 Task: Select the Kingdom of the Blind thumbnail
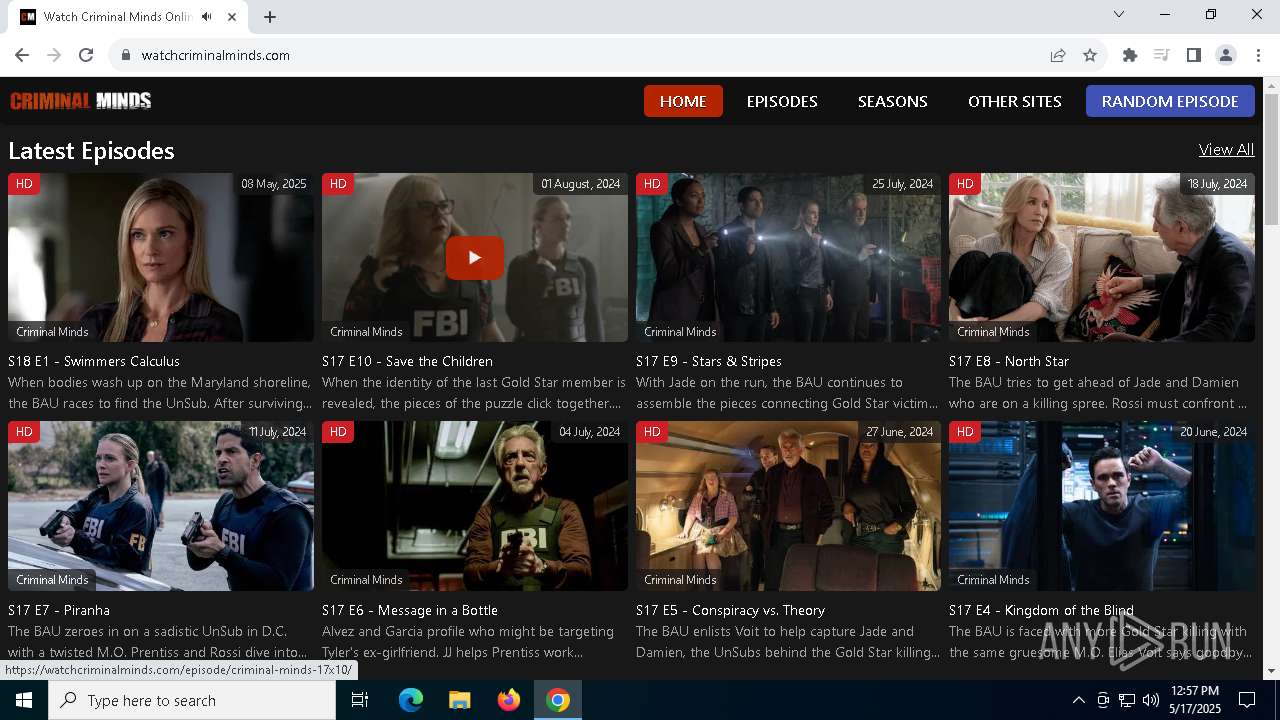[x=1102, y=506]
